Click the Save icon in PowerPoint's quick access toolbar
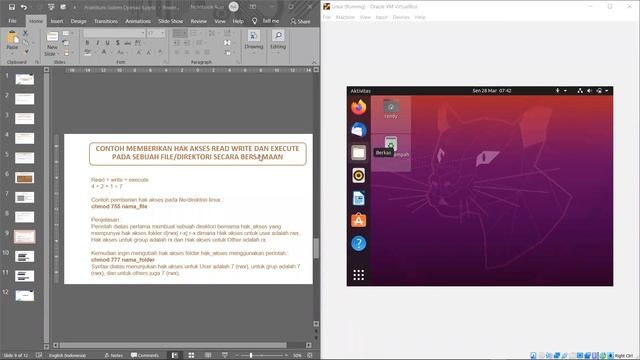 pos(12,7)
